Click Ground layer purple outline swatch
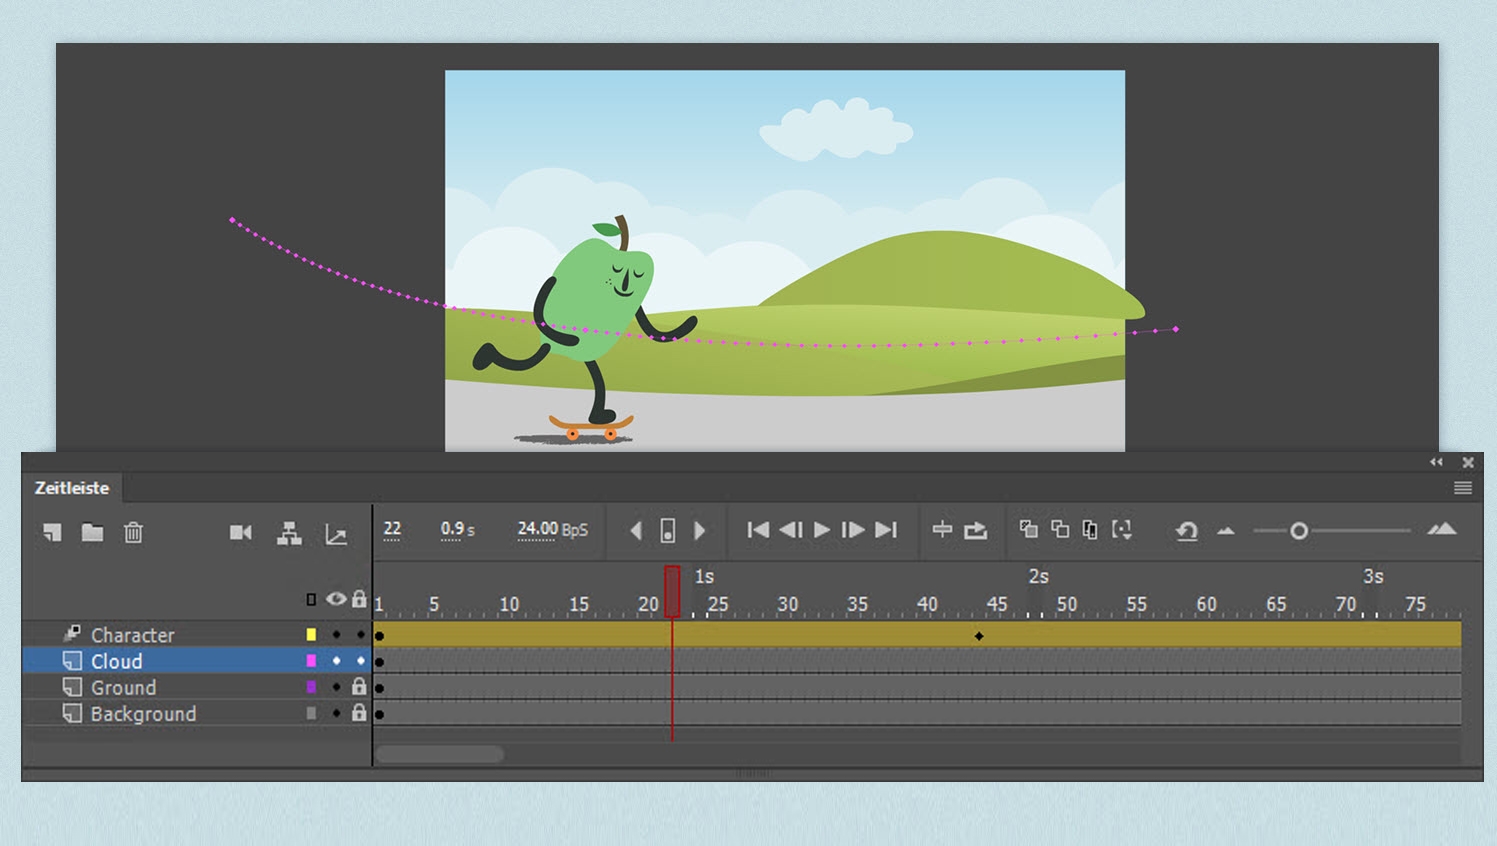 point(311,687)
